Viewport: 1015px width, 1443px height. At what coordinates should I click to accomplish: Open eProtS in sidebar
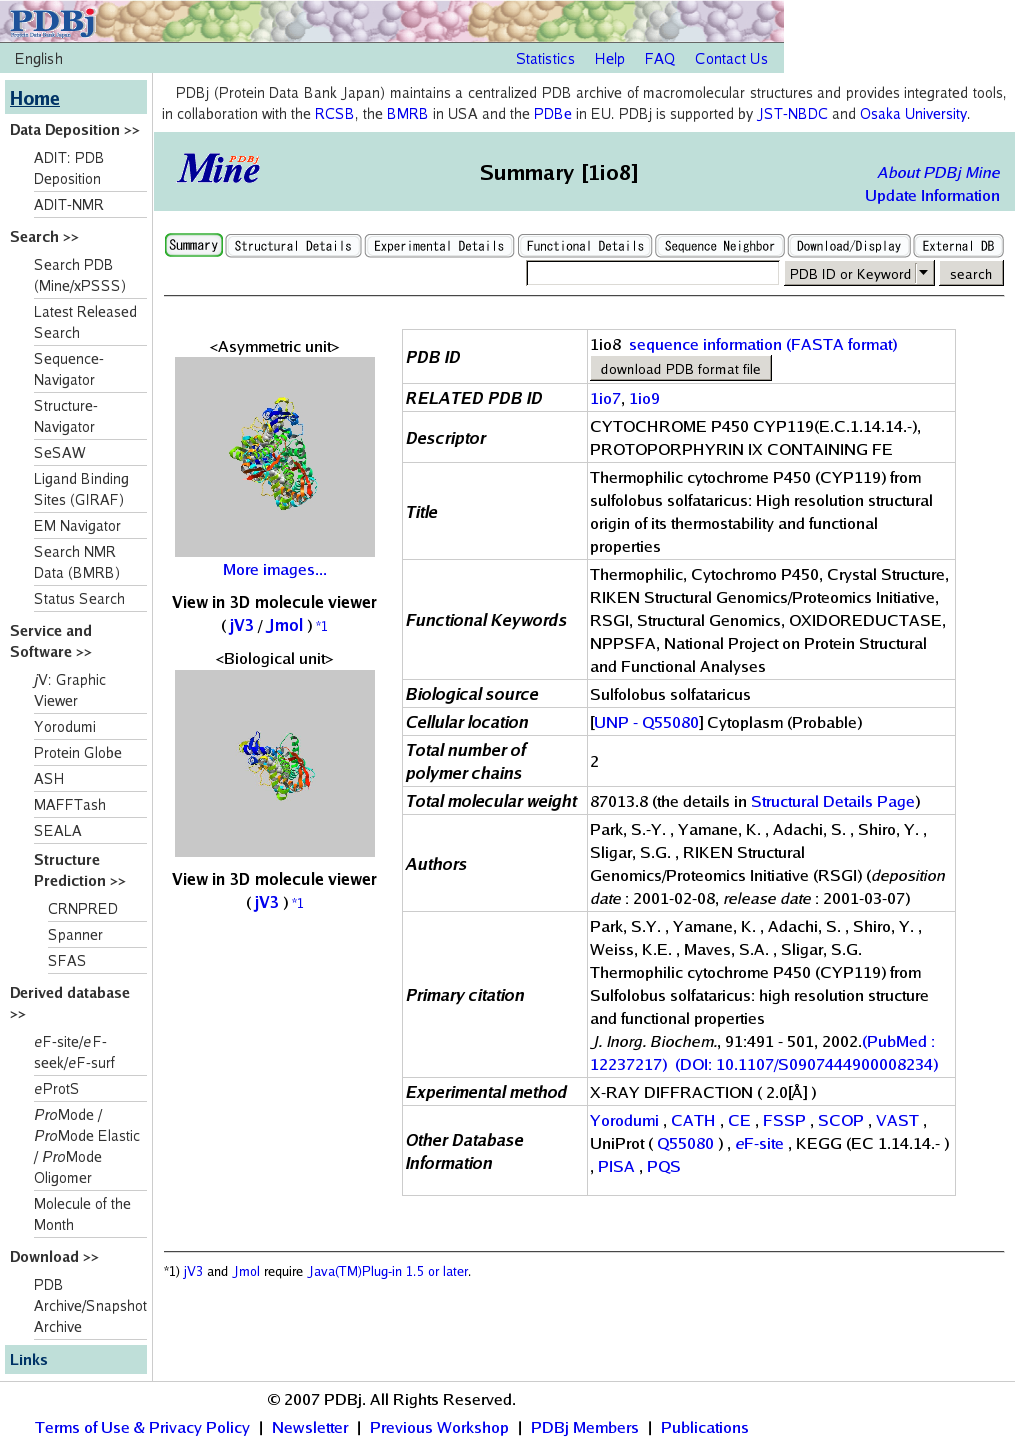(x=56, y=1089)
